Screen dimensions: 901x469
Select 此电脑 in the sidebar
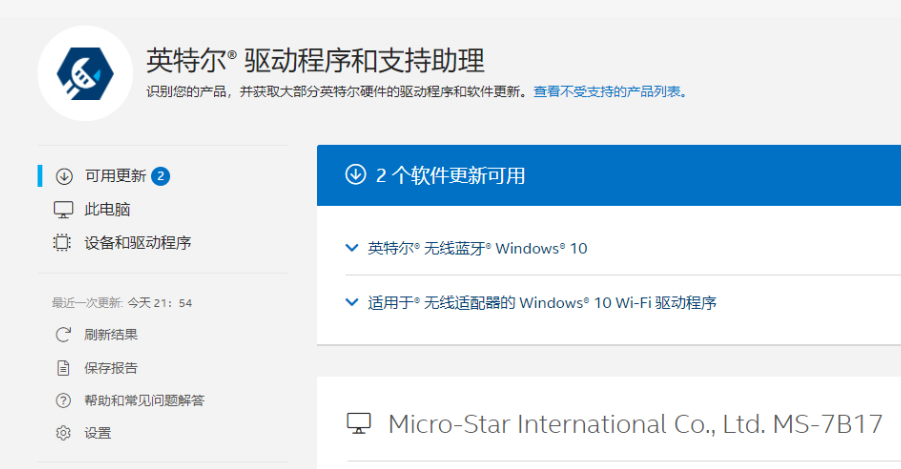[x=107, y=209]
